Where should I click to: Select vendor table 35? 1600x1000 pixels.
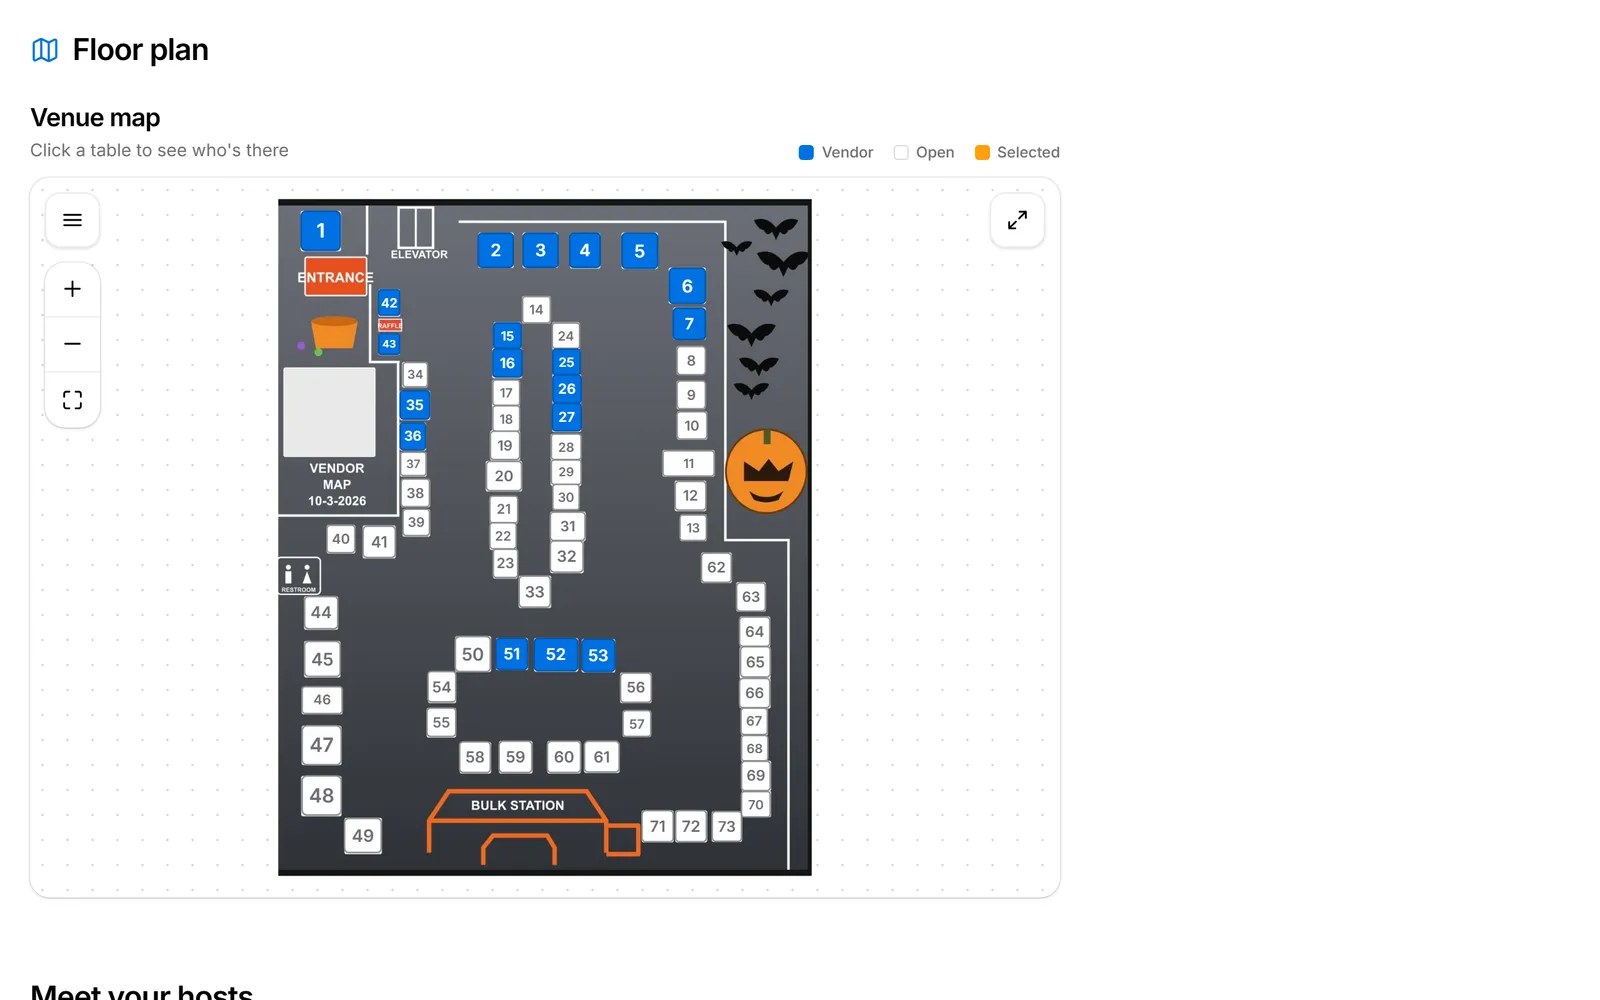pos(414,405)
